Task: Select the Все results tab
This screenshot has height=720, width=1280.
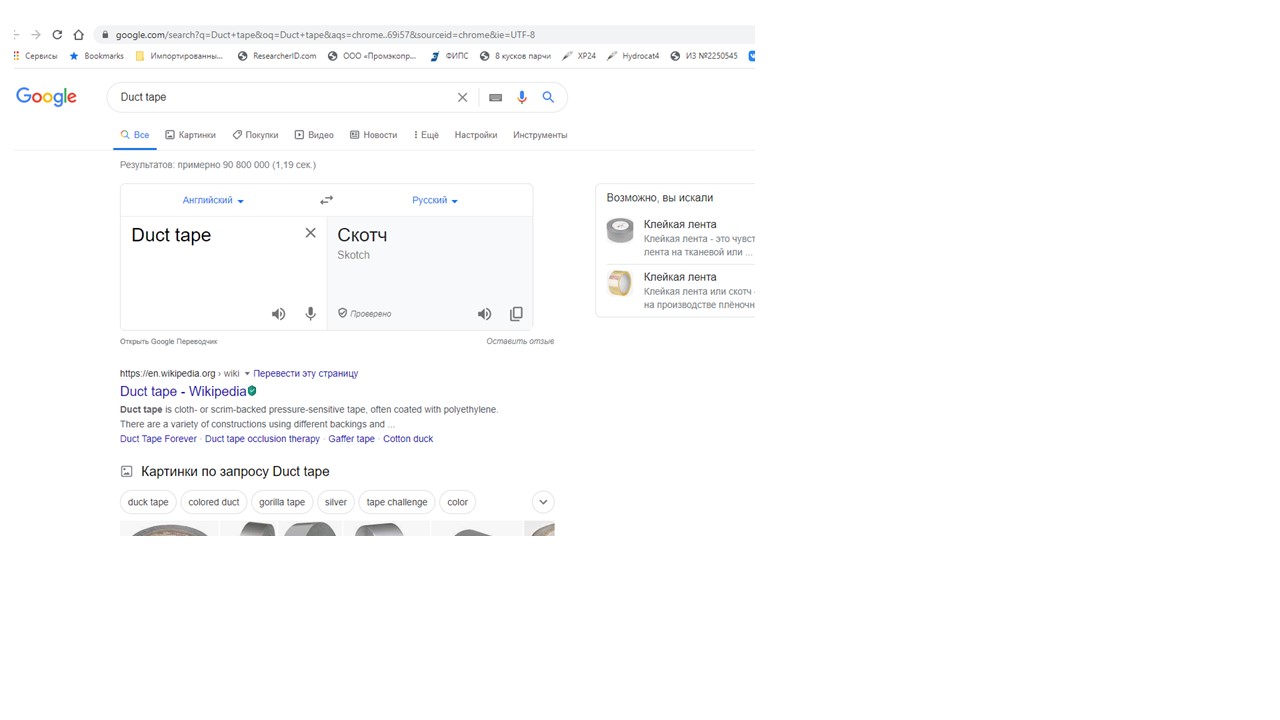Action: point(134,135)
